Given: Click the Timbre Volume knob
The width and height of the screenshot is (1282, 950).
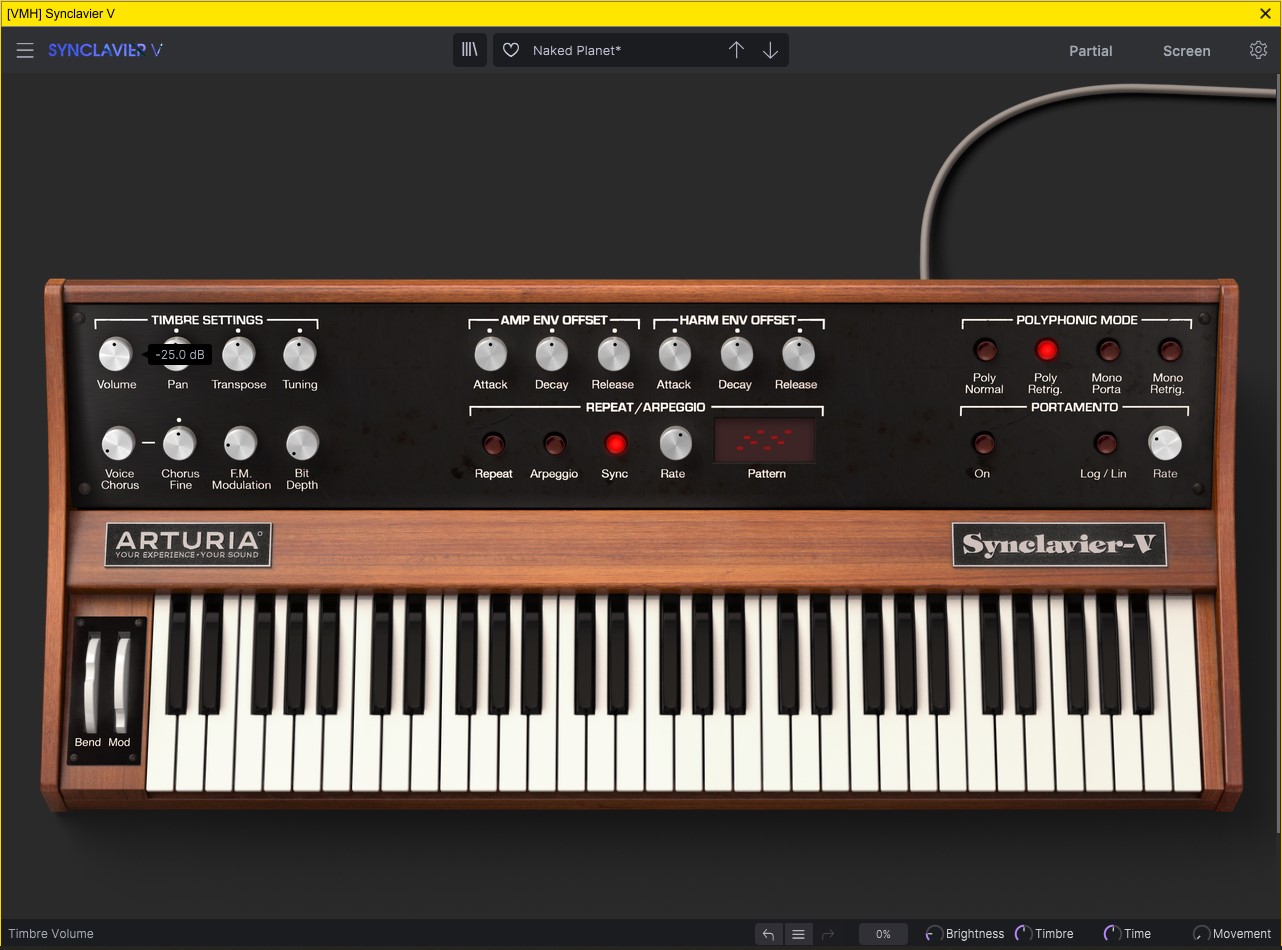Looking at the screenshot, I should point(115,354).
